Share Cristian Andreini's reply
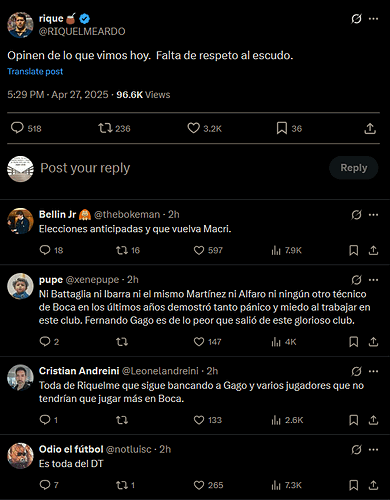The height and width of the screenshot is (500, 390). pos(373,420)
